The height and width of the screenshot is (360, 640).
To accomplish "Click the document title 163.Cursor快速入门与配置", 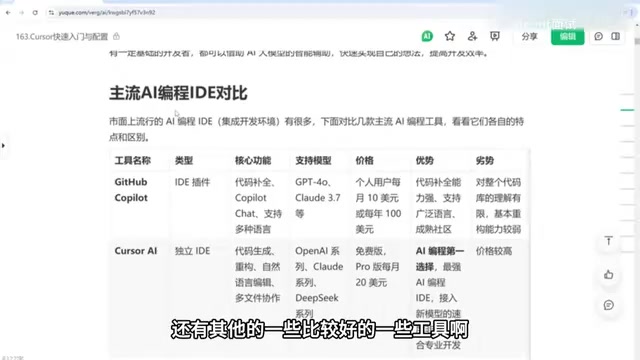I will pos(62,37).
